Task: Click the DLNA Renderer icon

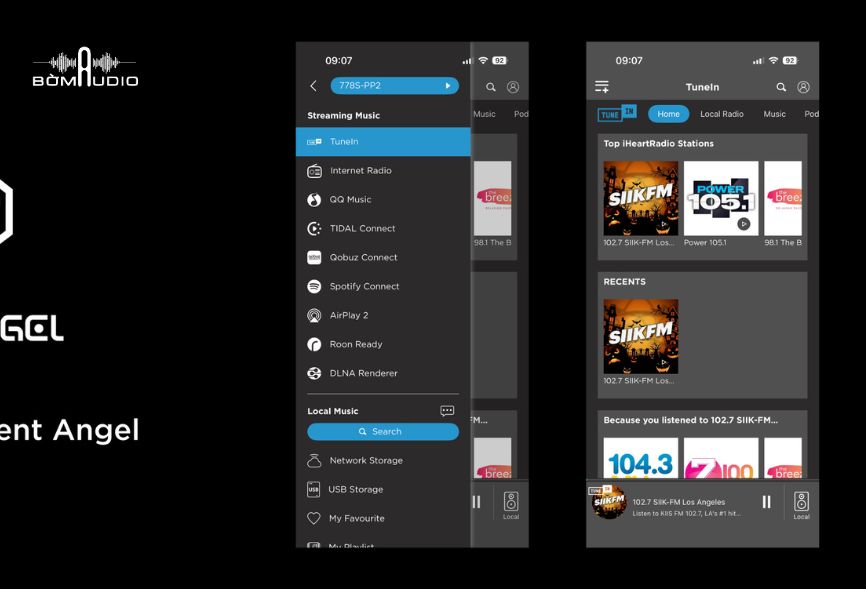Action: pos(314,374)
